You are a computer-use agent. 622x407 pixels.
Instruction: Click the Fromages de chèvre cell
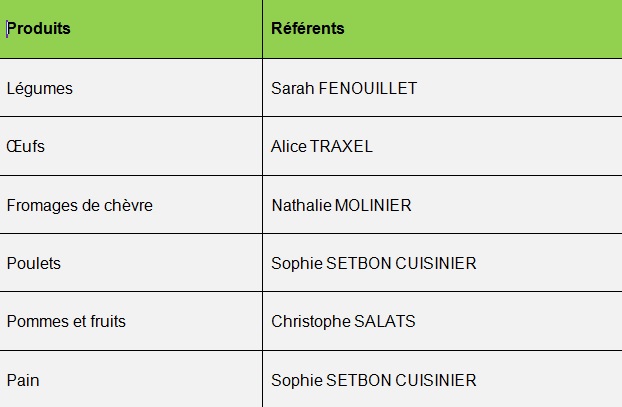click(131, 205)
